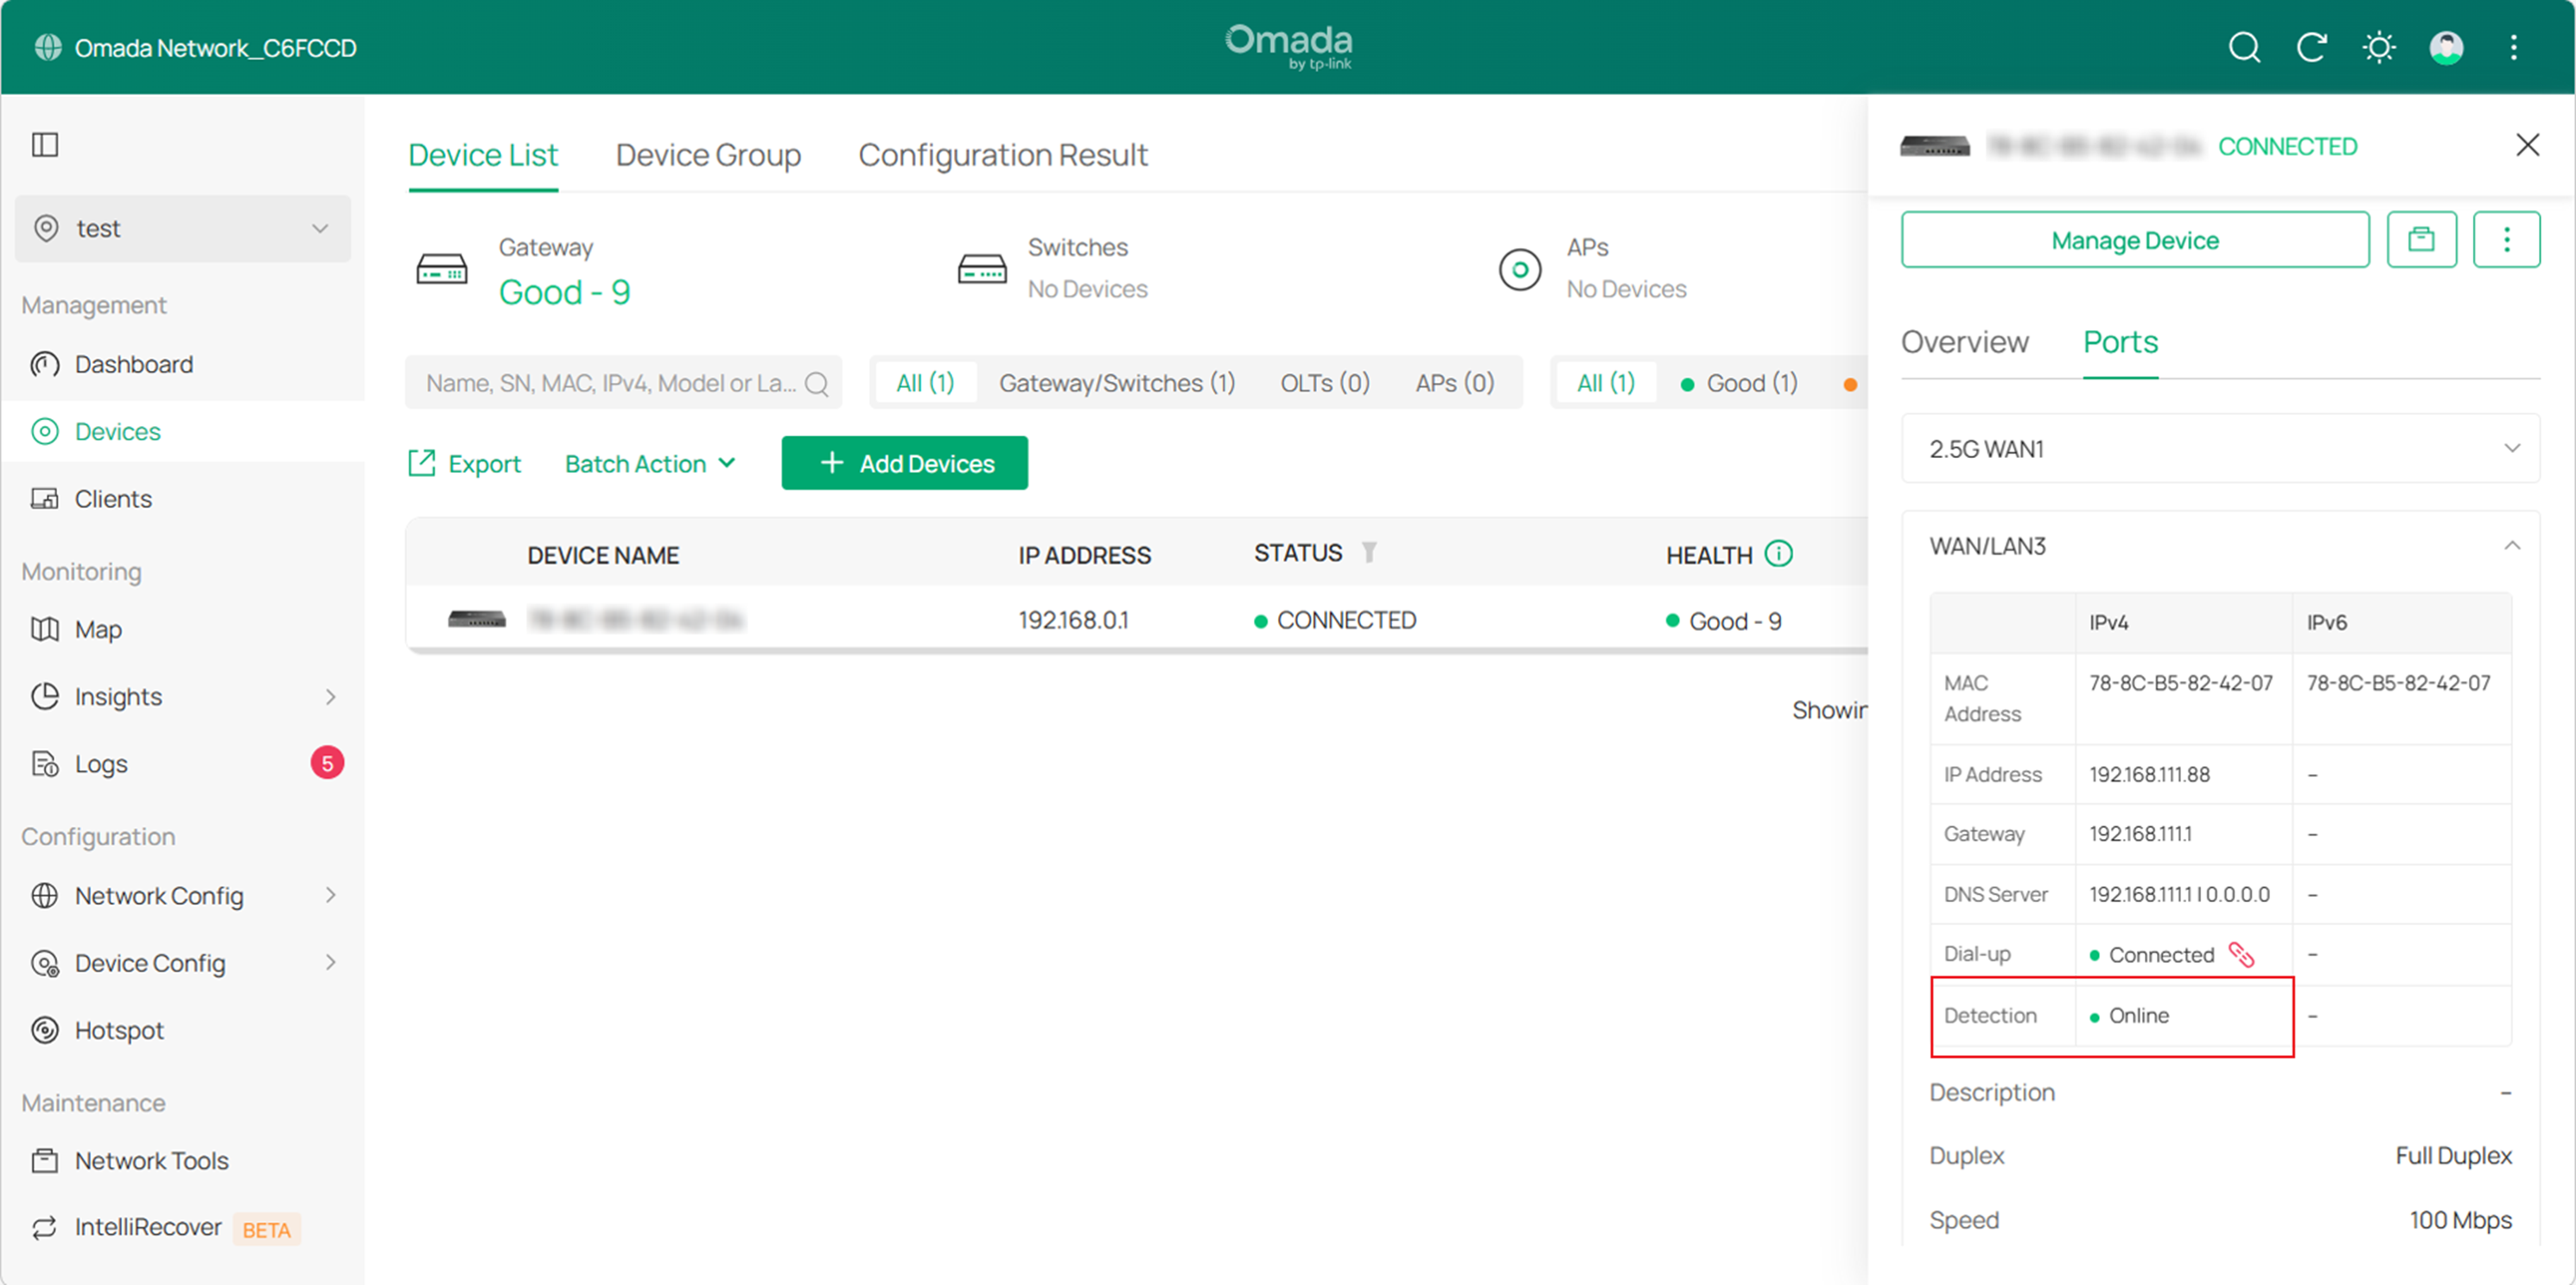Click the STATUS column filter icon

pos(1369,552)
